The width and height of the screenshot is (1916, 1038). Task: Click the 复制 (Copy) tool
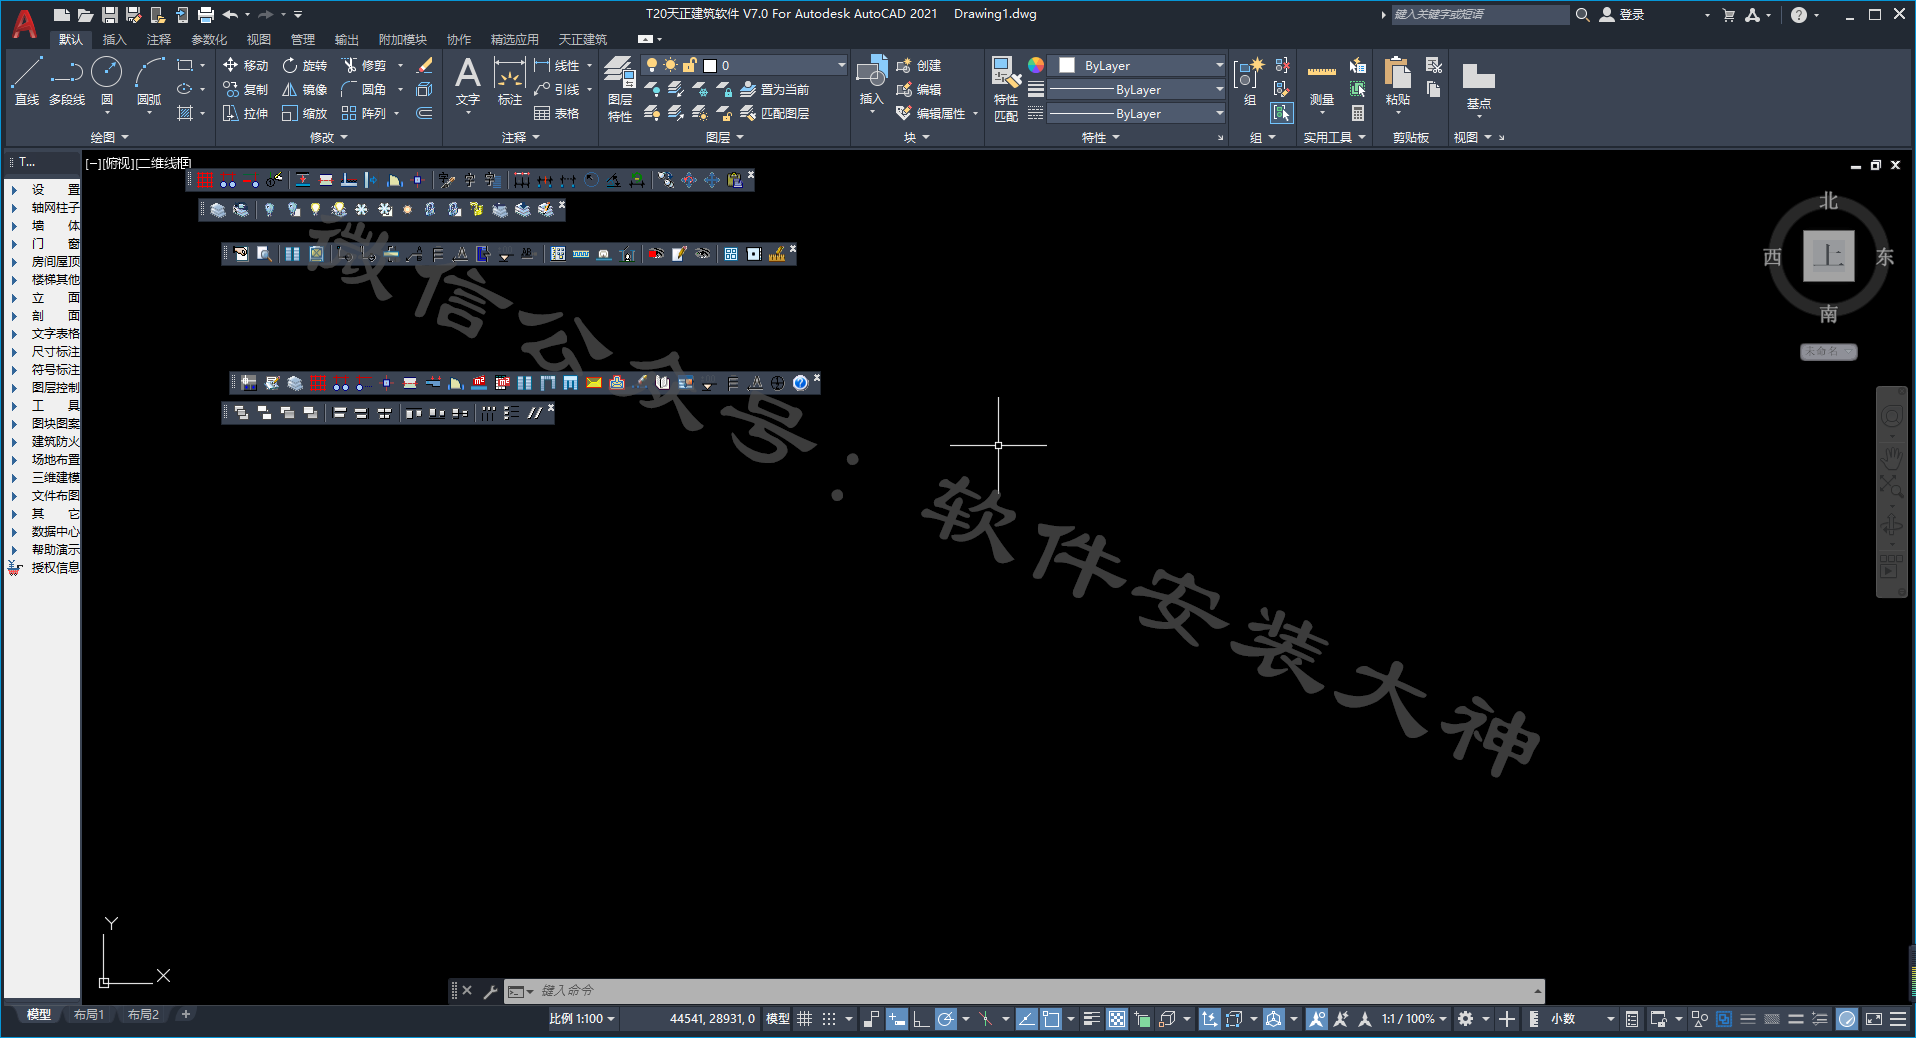pos(246,89)
